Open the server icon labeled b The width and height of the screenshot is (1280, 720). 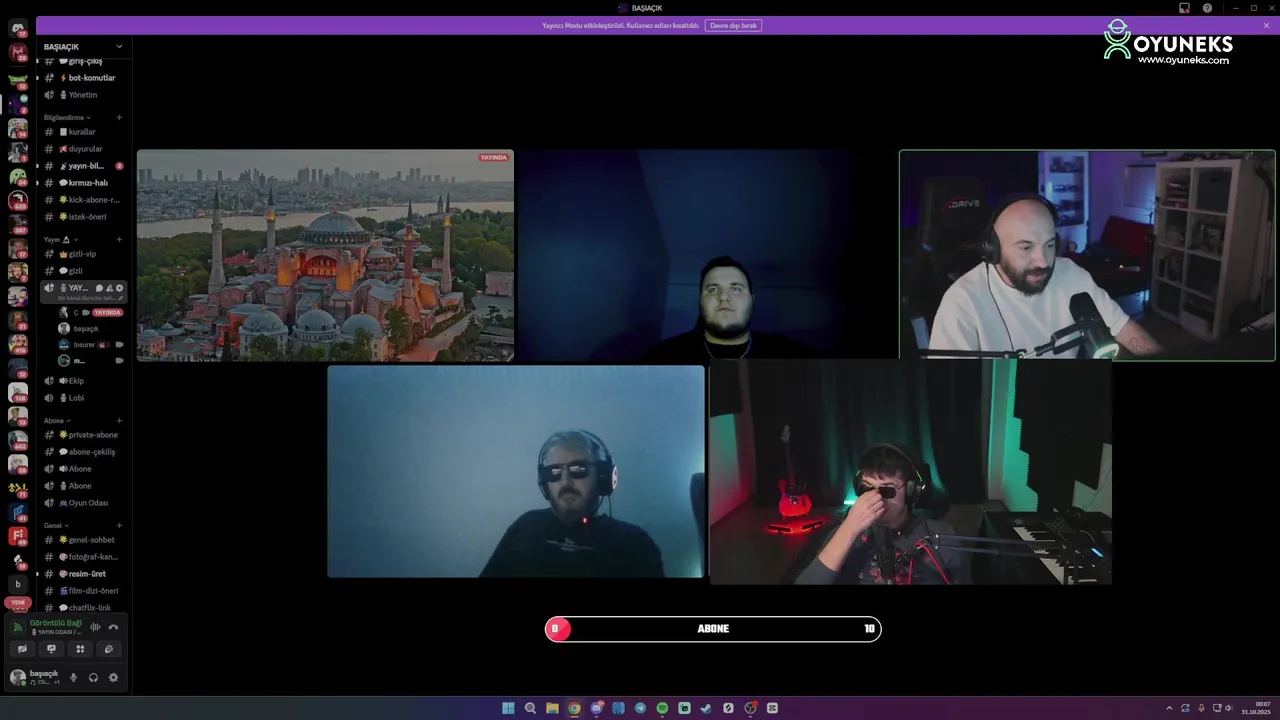click(x=18, y=584)
